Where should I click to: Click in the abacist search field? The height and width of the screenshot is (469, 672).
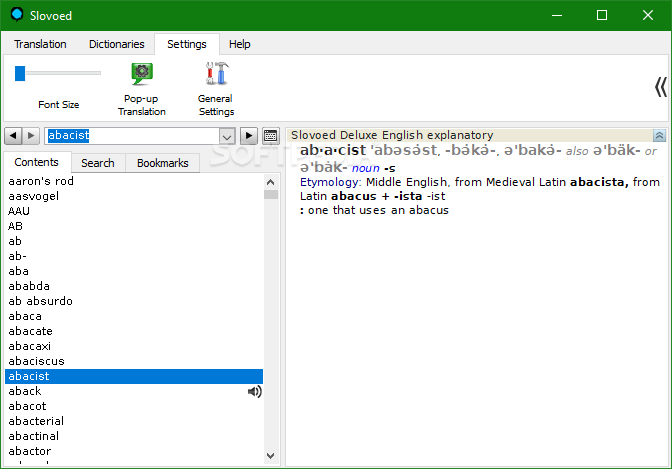pos(133,136)
